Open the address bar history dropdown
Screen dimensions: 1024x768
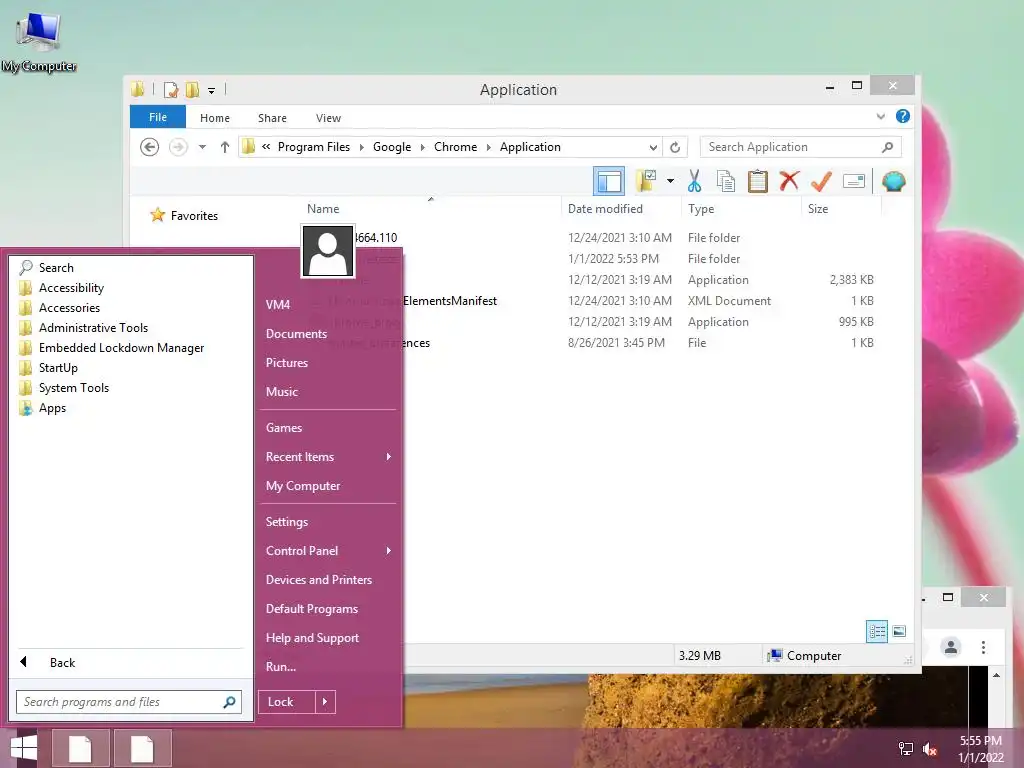[652, 147]
